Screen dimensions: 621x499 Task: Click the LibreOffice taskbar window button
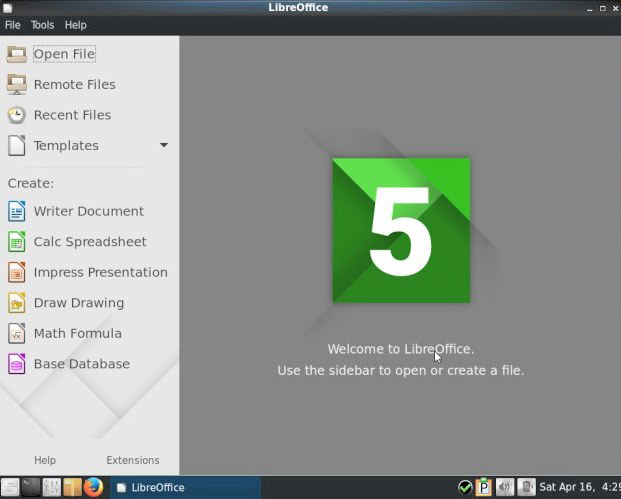tap(185, 488)
